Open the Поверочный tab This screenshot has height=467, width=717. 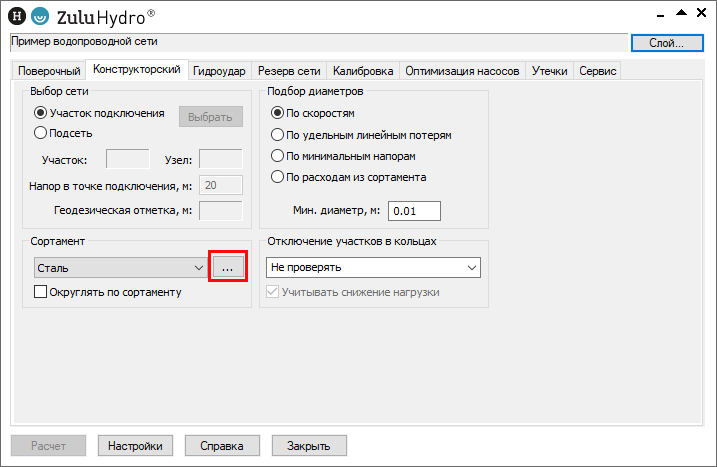click(x=49, y=71)
